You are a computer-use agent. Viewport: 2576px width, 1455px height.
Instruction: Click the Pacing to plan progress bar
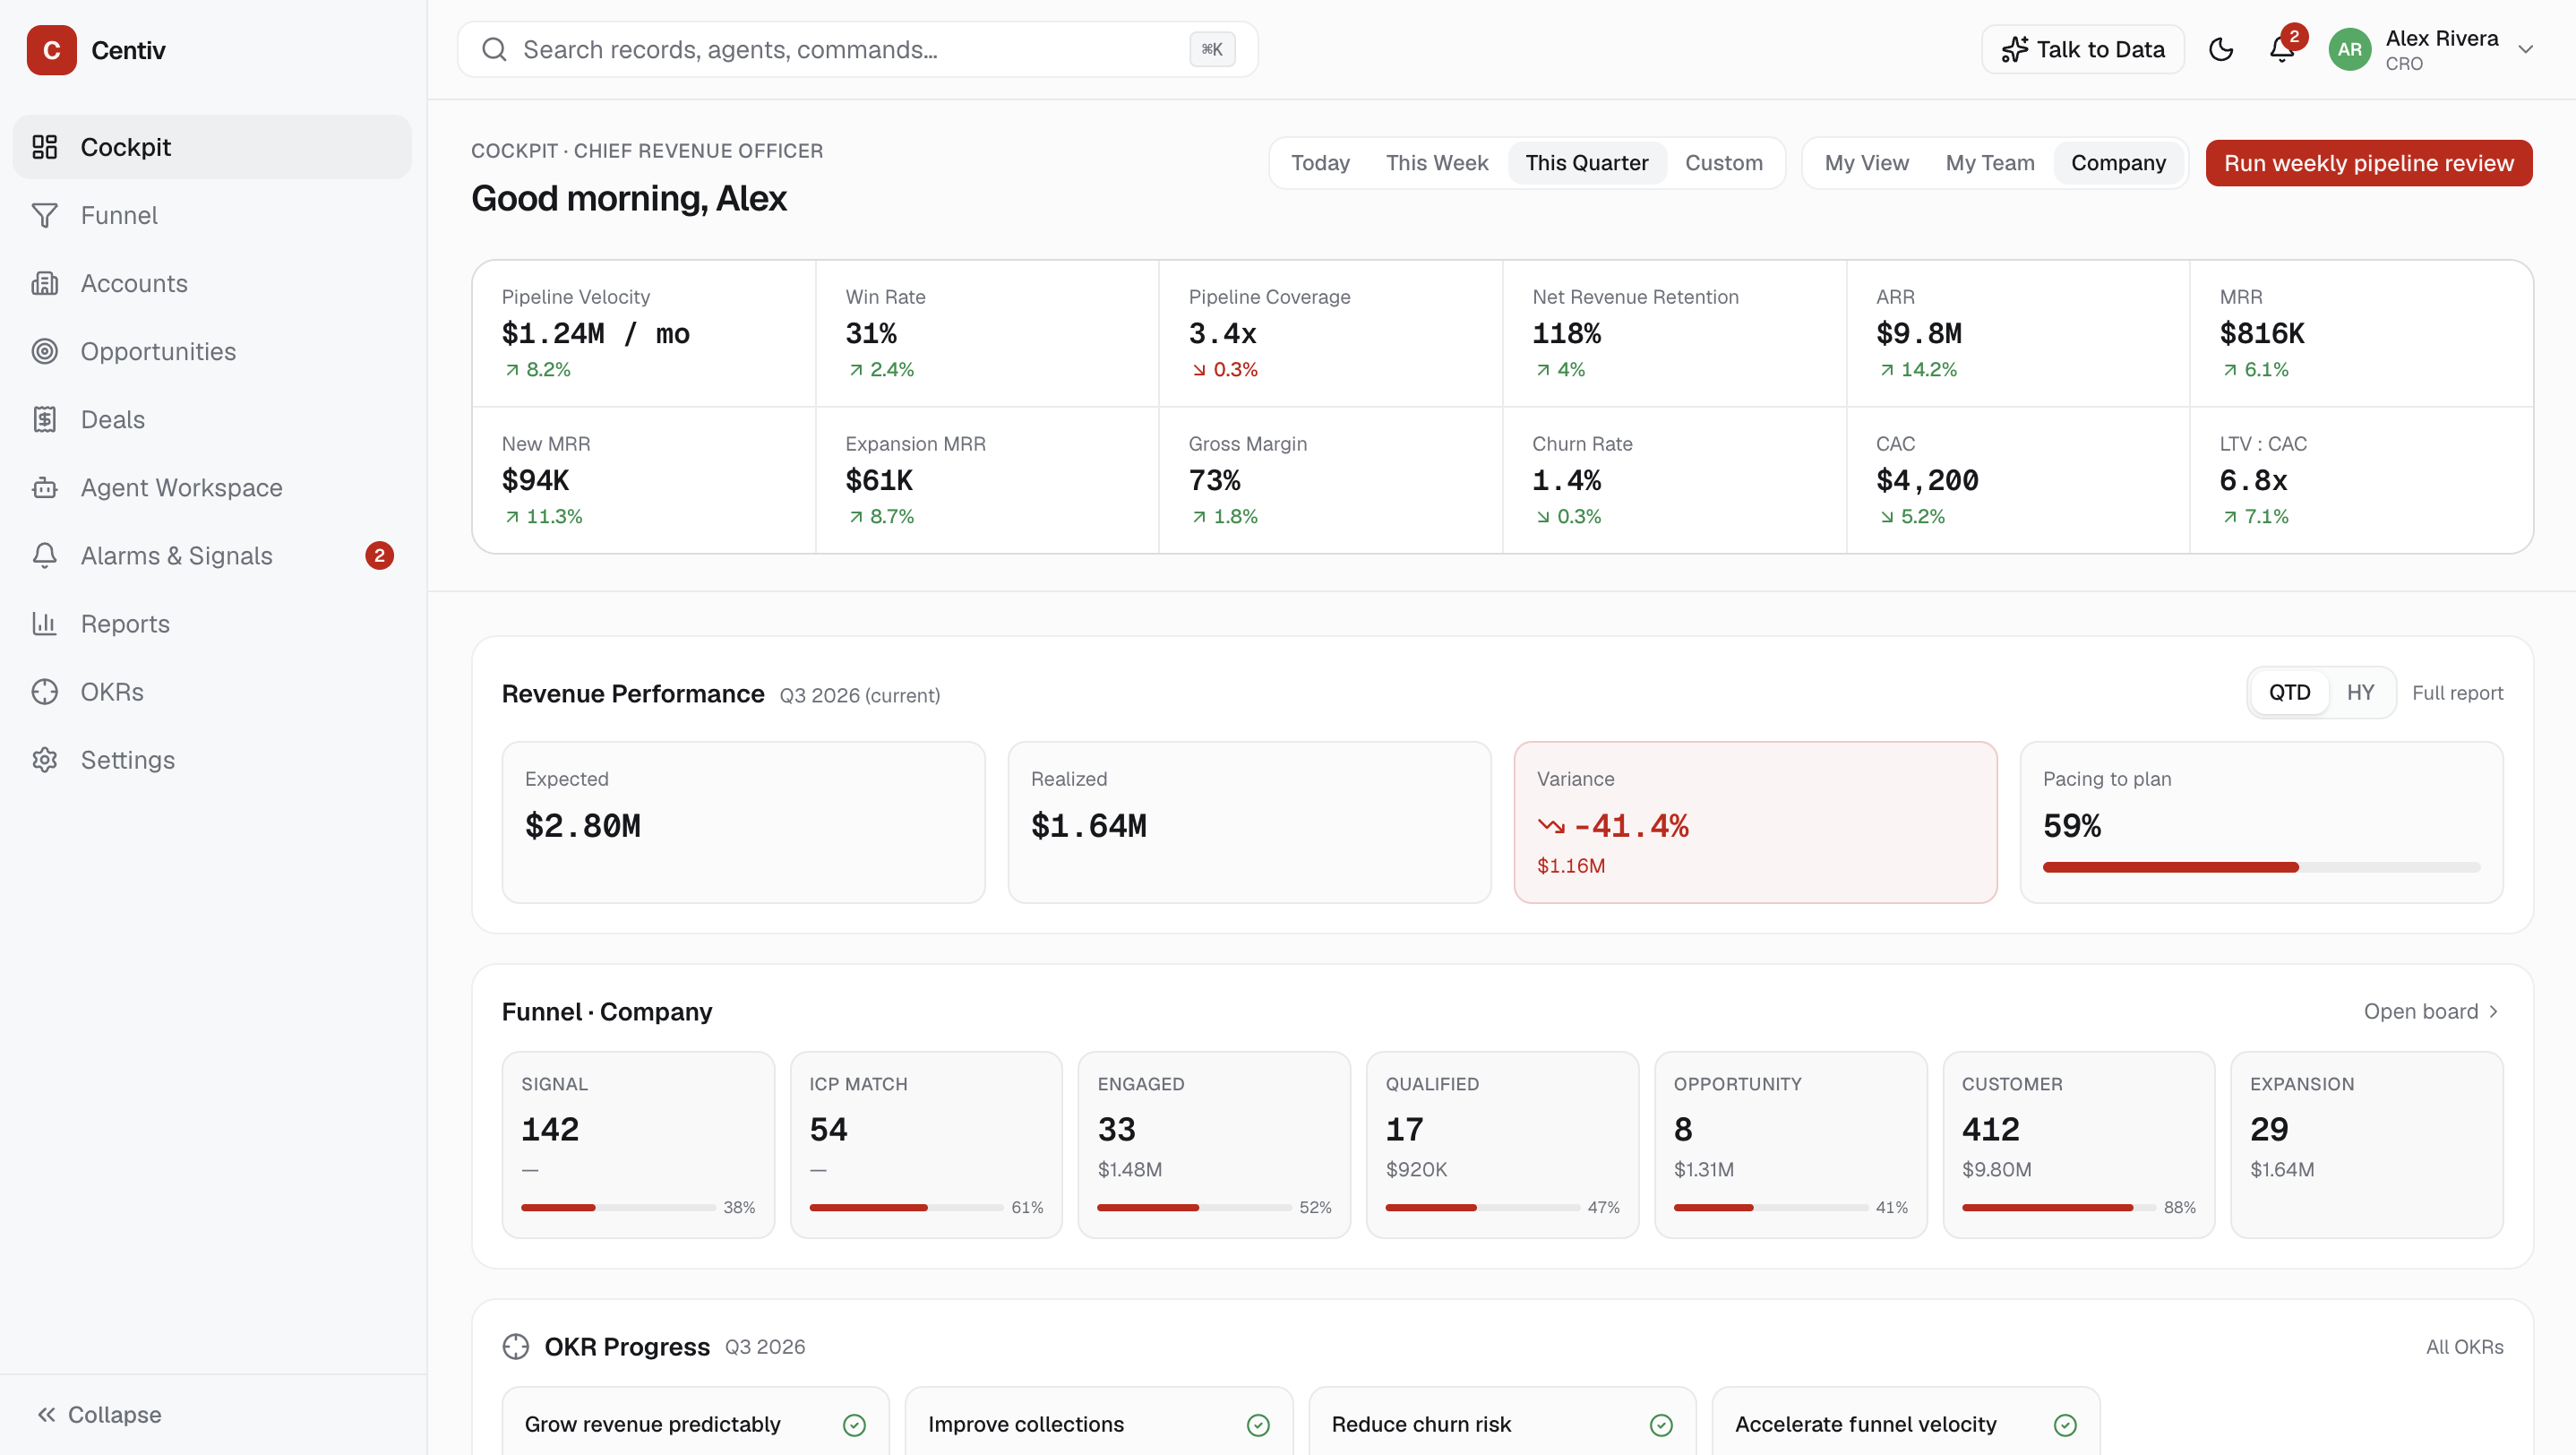coord(2261,867)
